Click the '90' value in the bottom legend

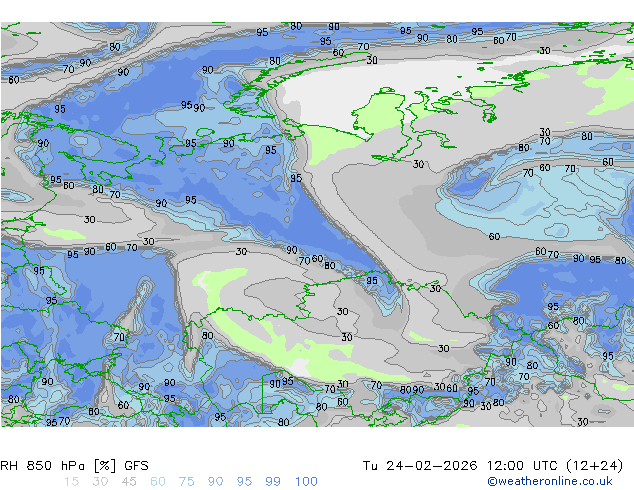point(216,482)
